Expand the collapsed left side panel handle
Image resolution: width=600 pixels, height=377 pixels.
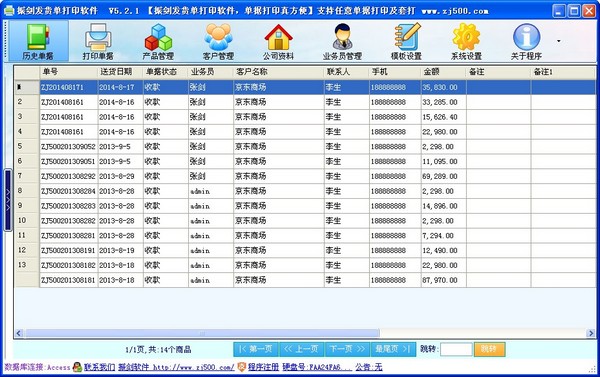pyautogui.click(x=8, y=200)
